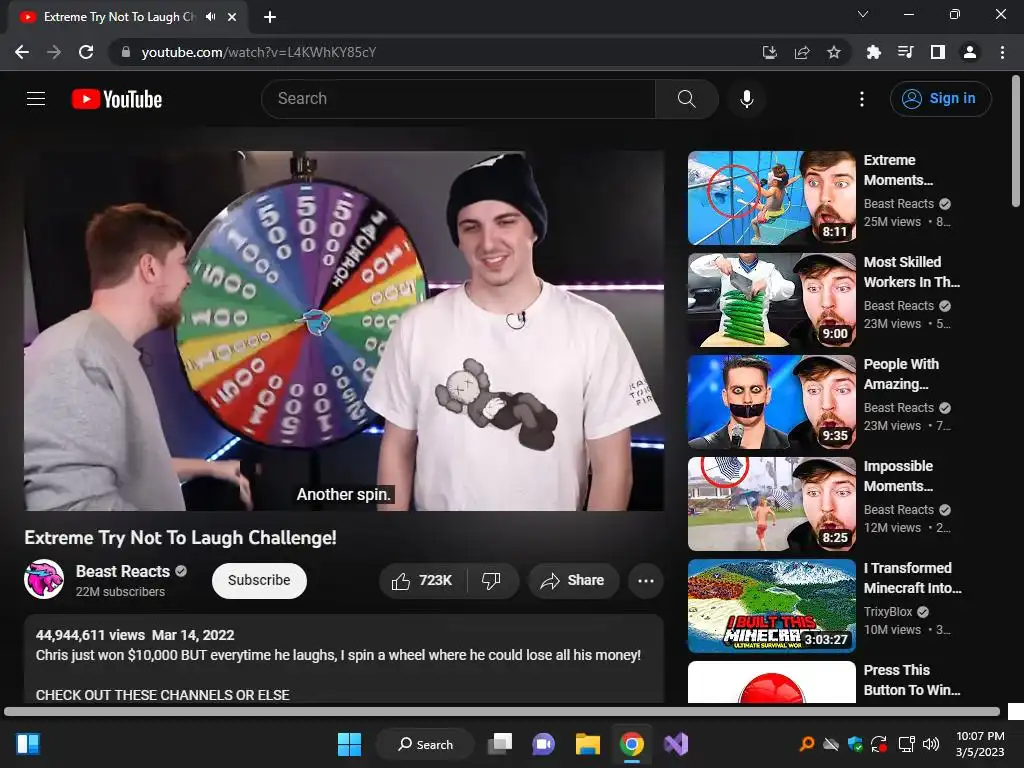1024x768 pixels.
Task: Go to YouTube home via logo
Action: point(117,99)
